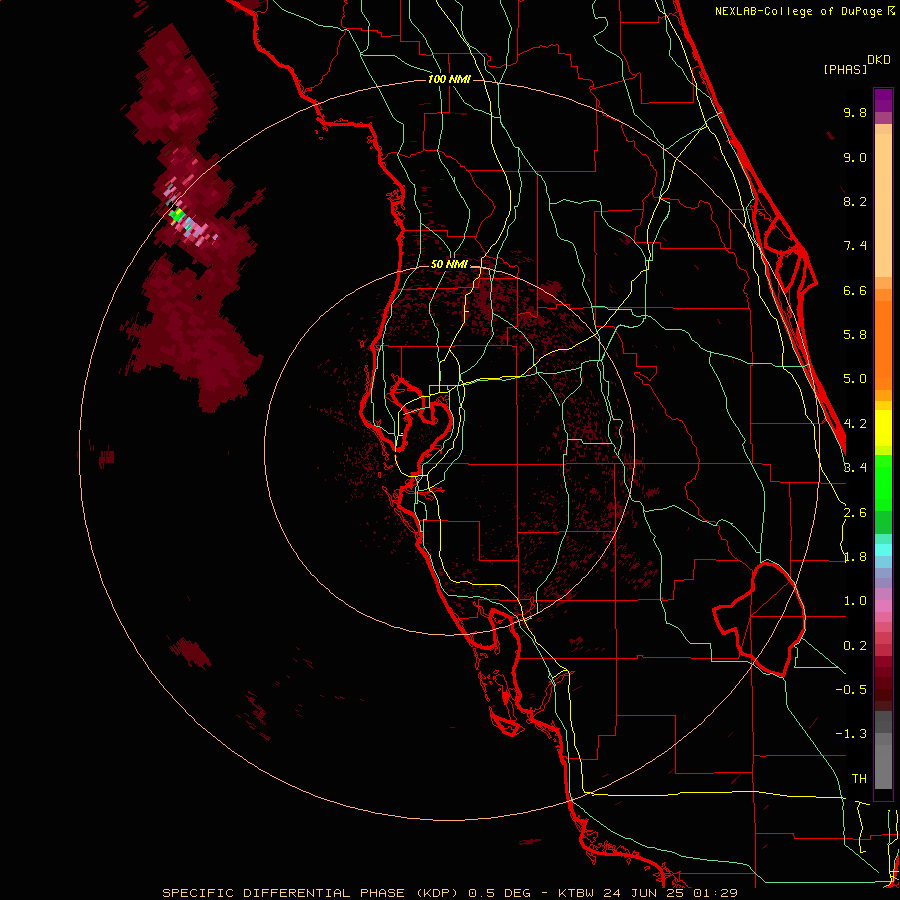Click the pink segment of the color bar

[883, 606]
